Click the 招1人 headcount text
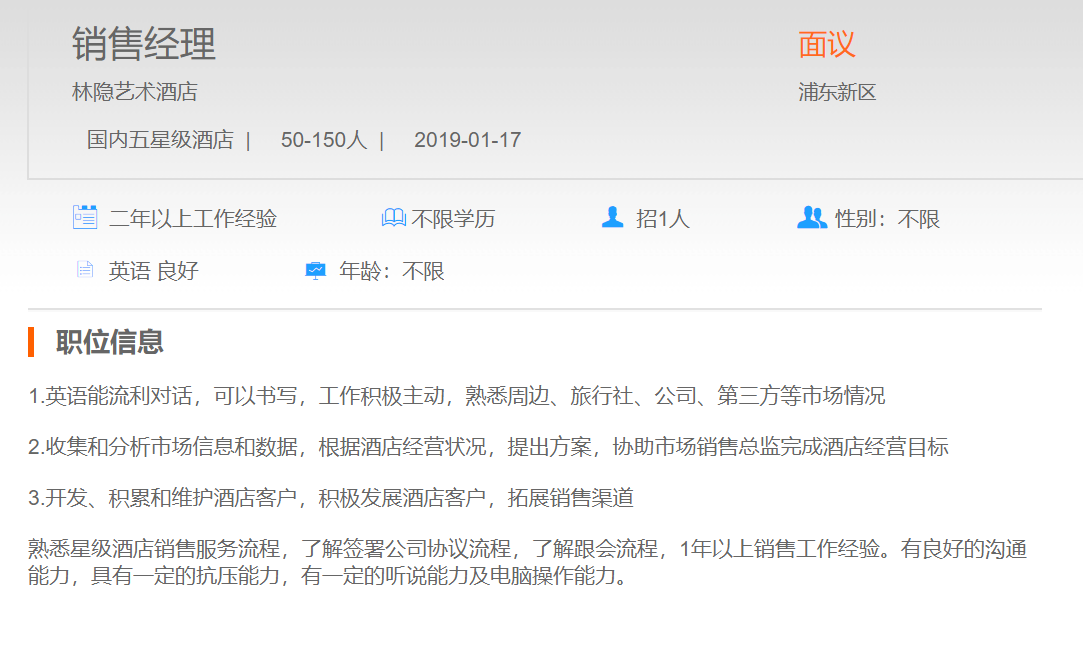The height and width of the screenshot is (648, 1083). pos(663,219)
